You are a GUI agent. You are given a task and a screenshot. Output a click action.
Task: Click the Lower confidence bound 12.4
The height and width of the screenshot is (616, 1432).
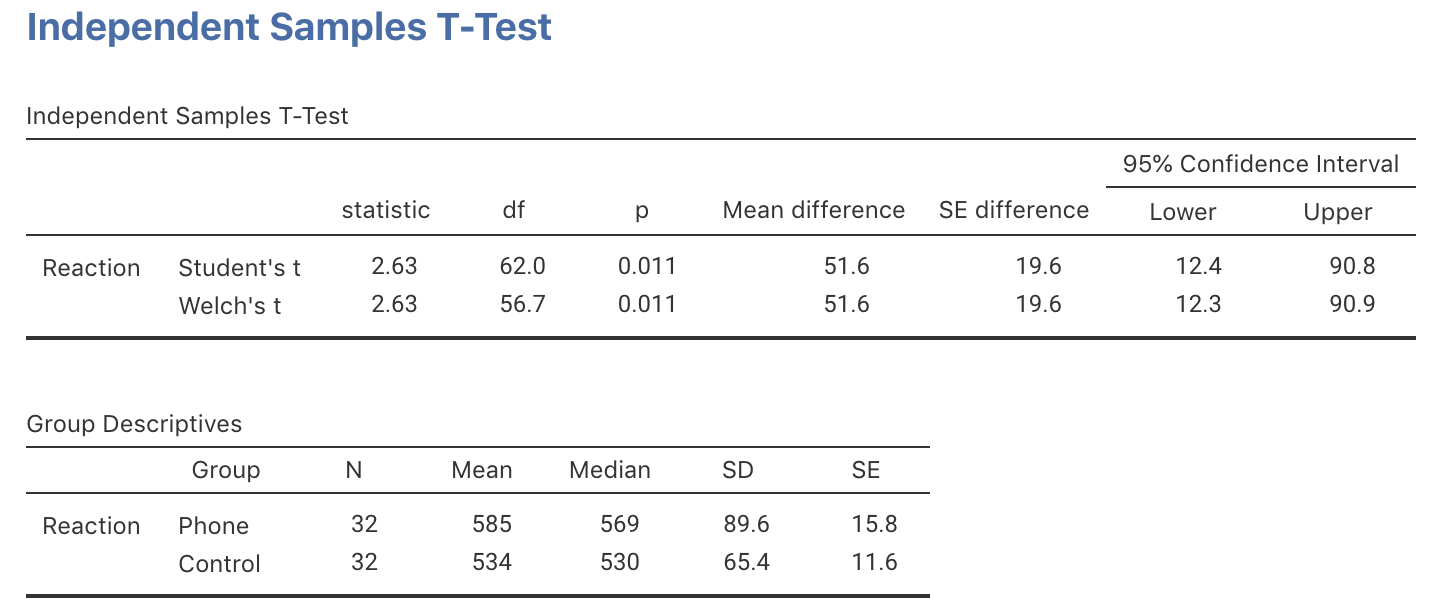point(1199,266)
